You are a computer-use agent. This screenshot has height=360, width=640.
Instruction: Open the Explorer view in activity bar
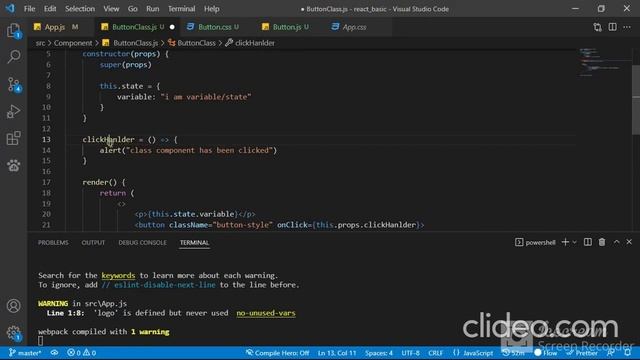click(13, 31)
